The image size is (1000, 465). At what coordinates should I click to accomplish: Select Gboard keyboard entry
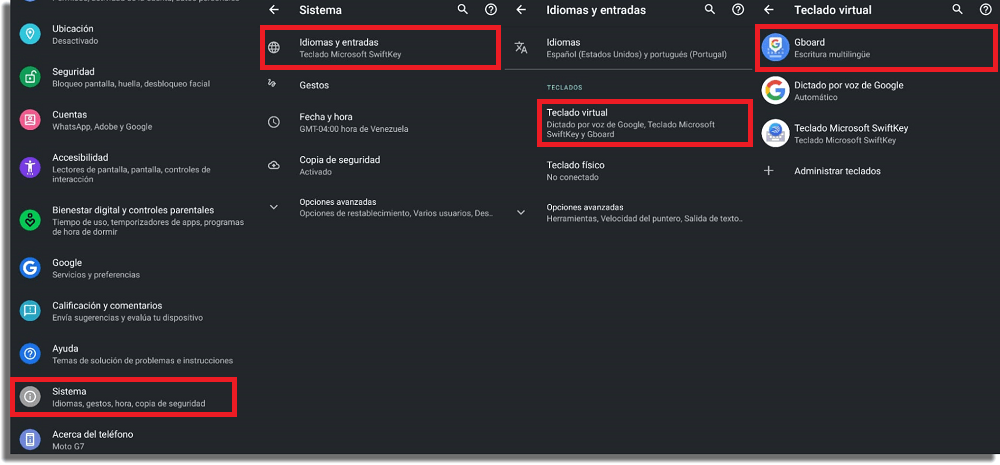click(x=875, y=48)
